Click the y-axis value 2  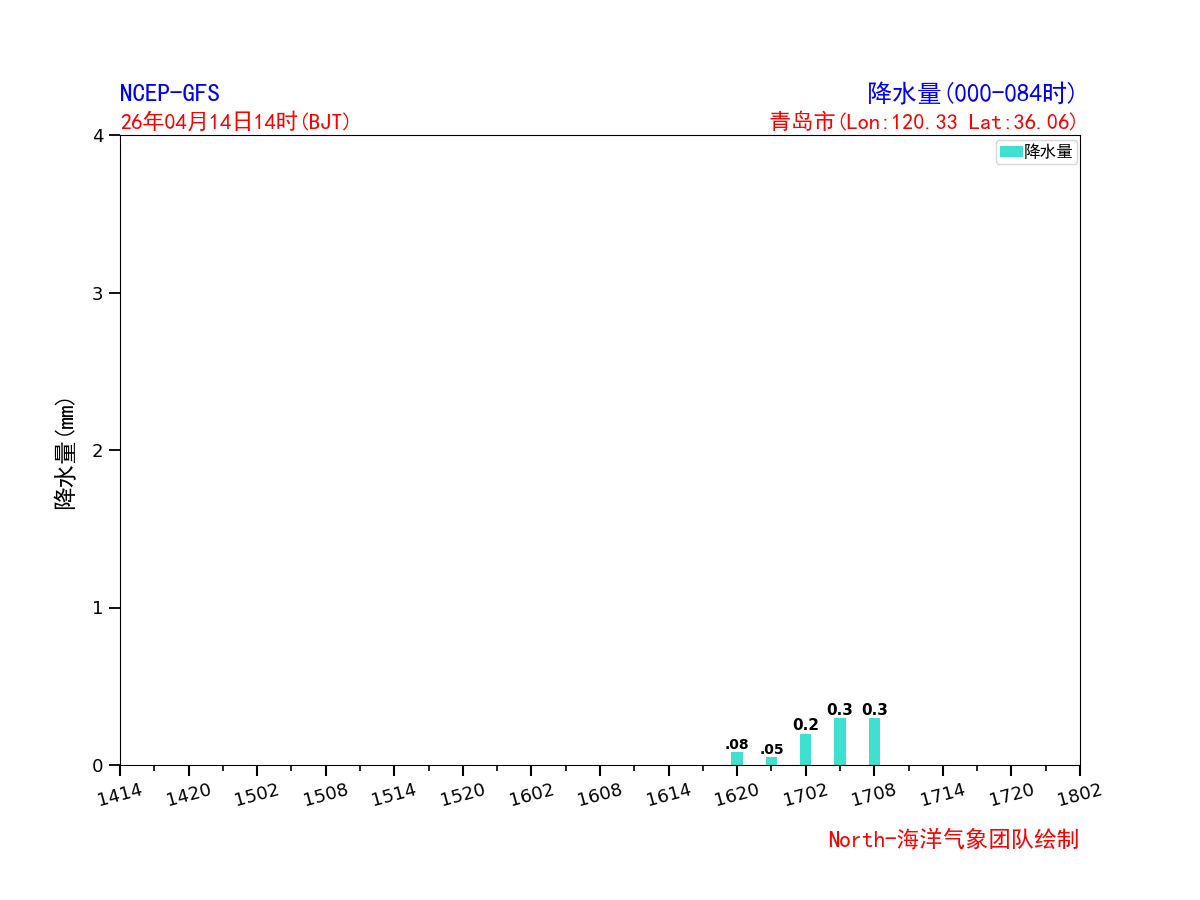pos(98,450)
